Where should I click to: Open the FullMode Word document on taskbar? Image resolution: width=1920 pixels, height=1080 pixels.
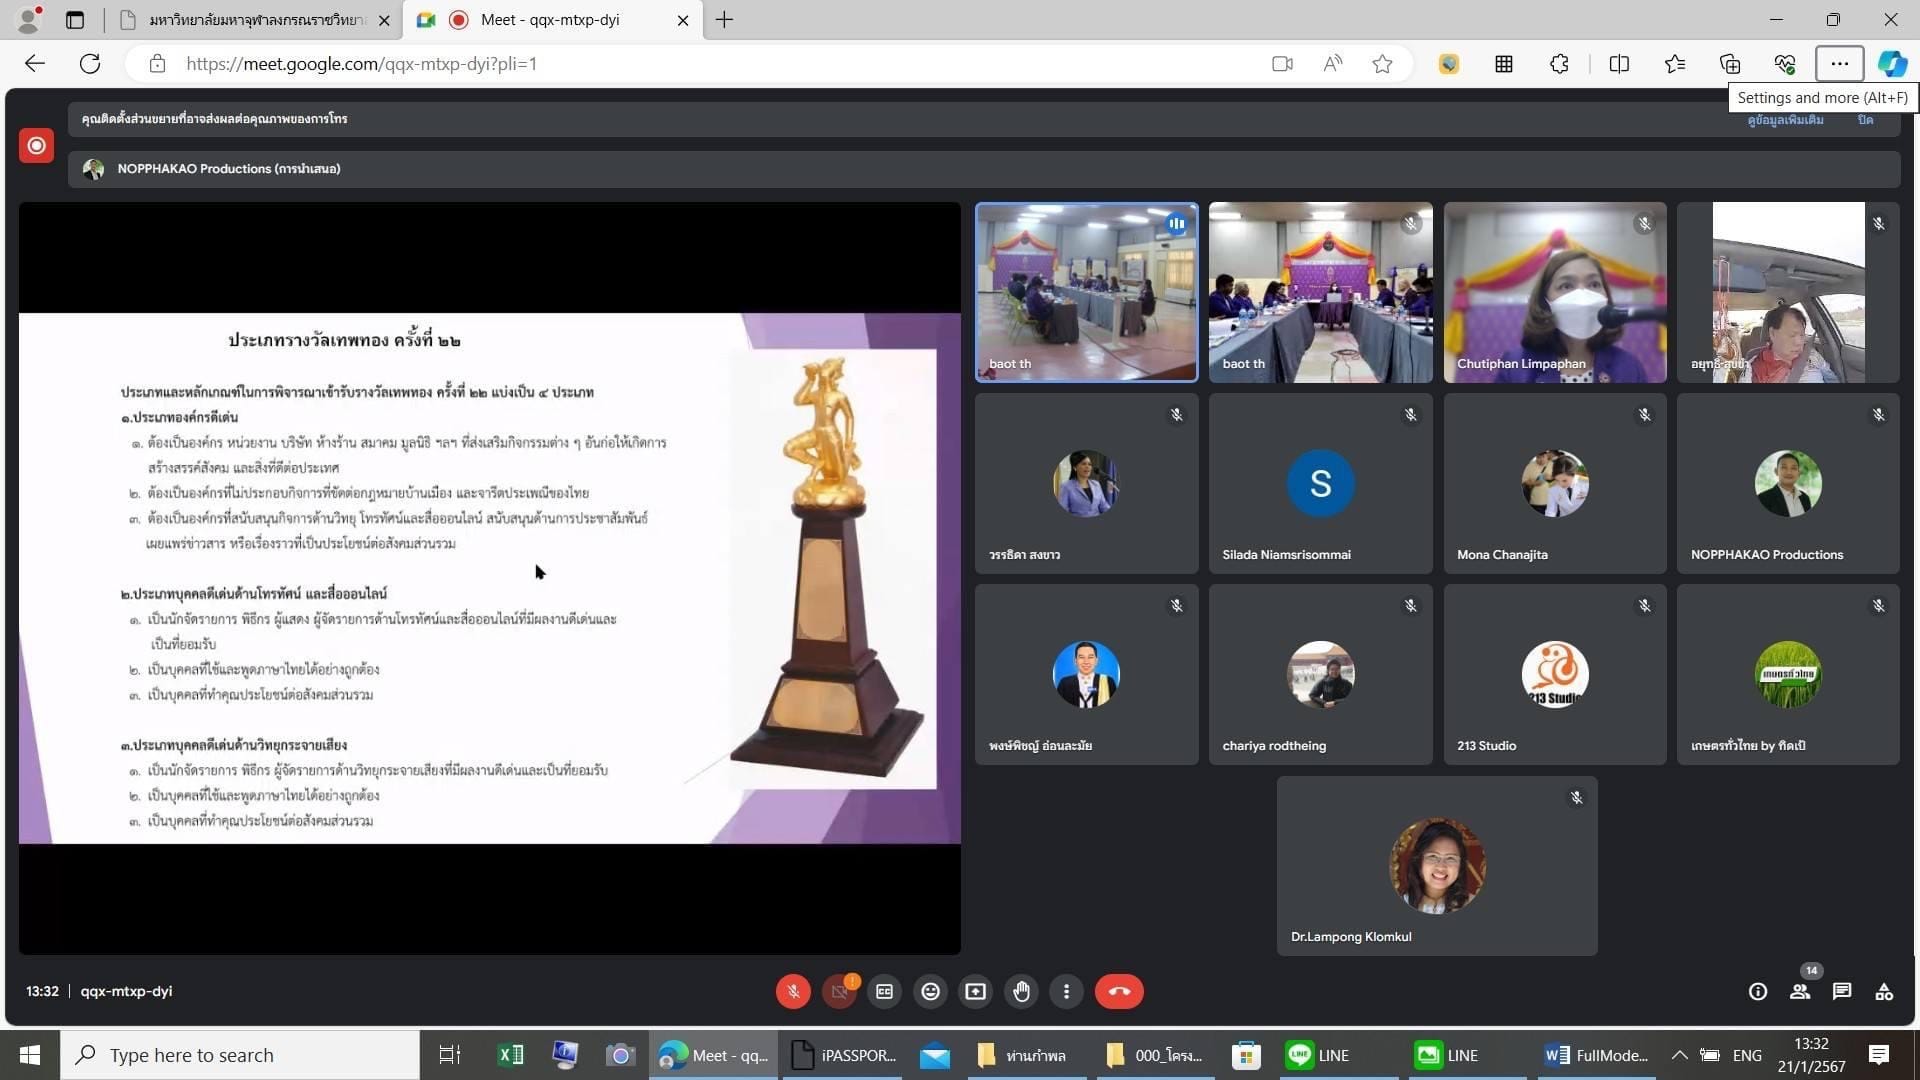point(1597,1055)
